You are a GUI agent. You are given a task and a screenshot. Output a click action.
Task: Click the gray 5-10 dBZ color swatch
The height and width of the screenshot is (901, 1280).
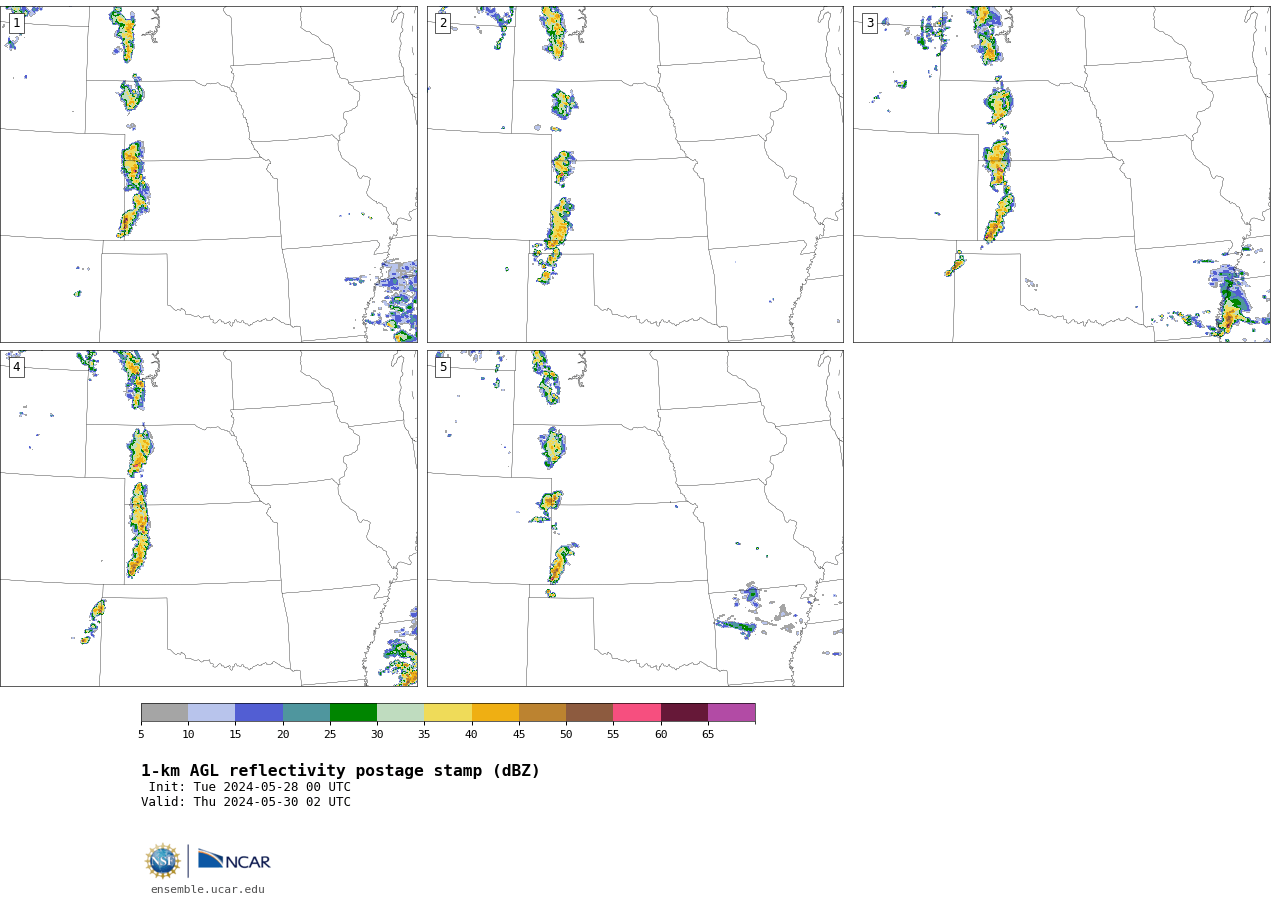tap(164, 713)
